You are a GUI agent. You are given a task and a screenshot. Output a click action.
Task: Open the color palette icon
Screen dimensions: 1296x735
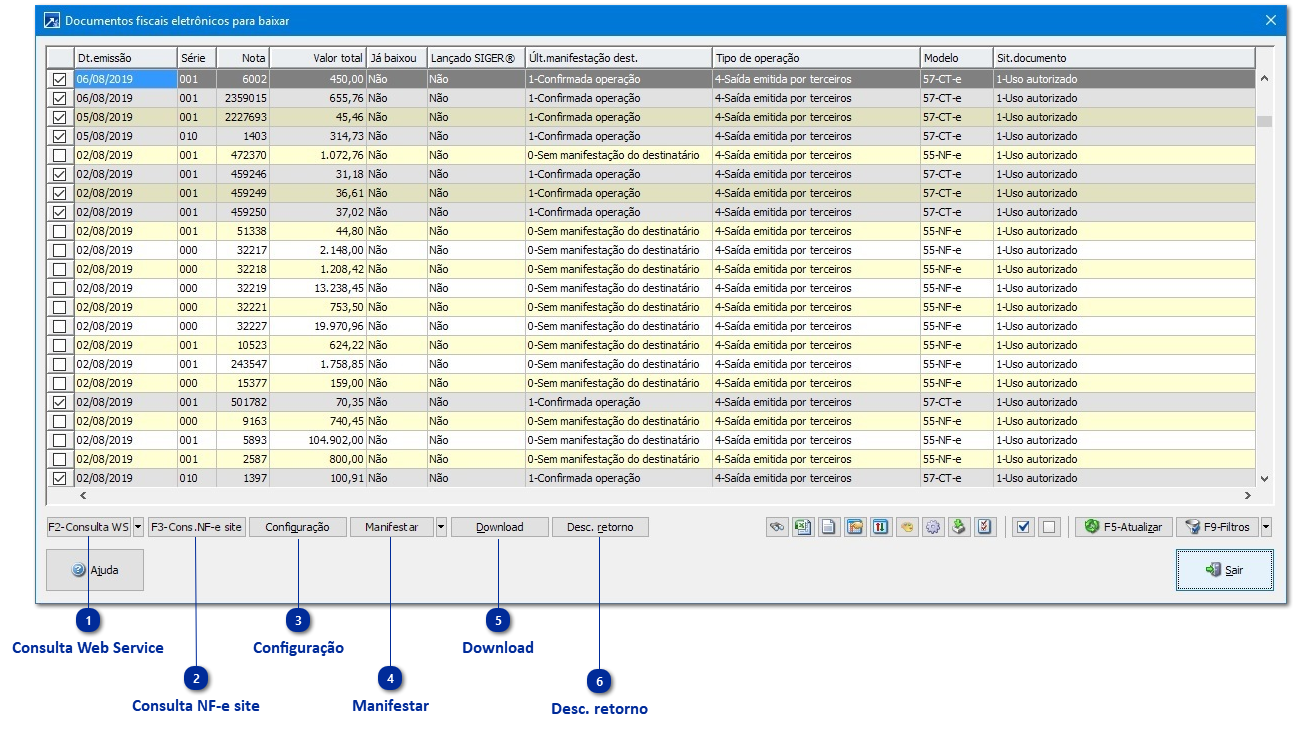coord(907,527)
